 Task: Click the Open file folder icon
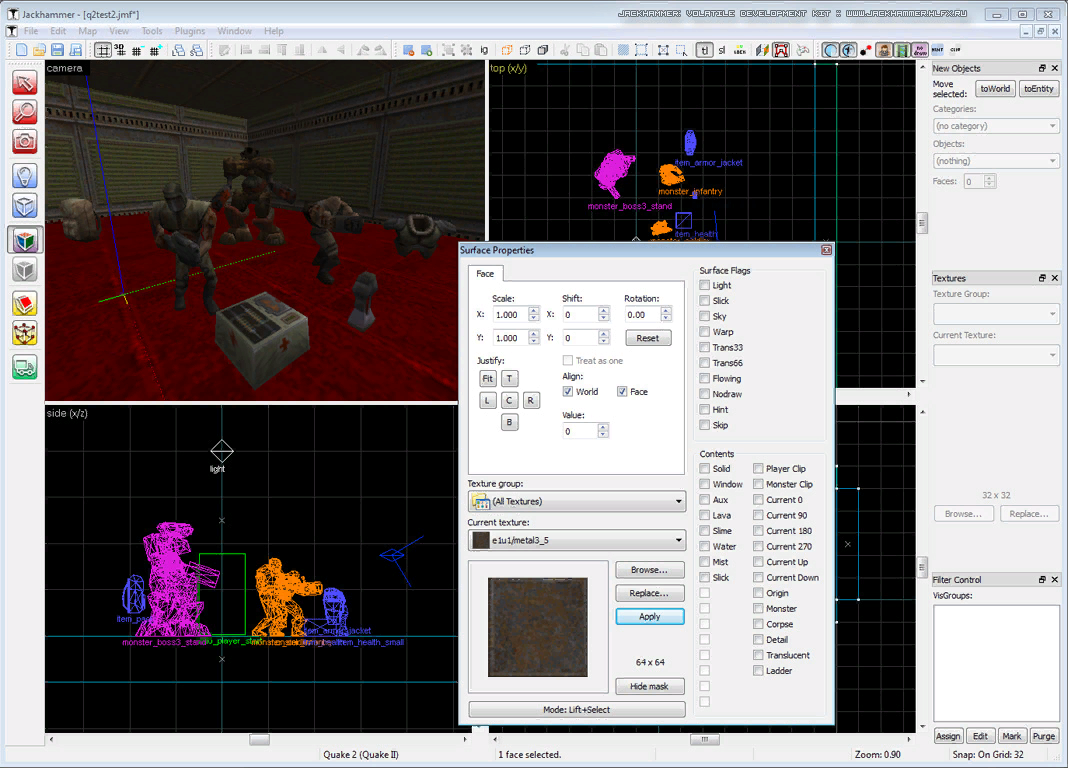click(x=40, y=50)
